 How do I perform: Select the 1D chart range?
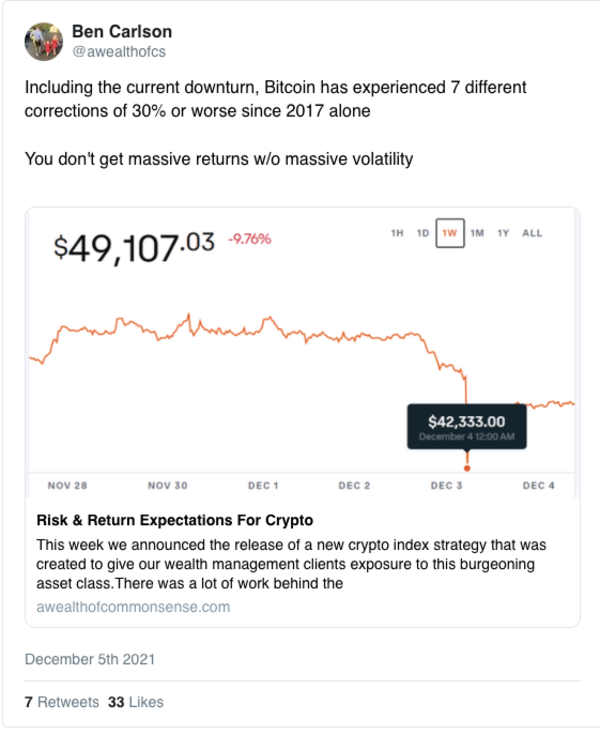click(x=423, y=233)
